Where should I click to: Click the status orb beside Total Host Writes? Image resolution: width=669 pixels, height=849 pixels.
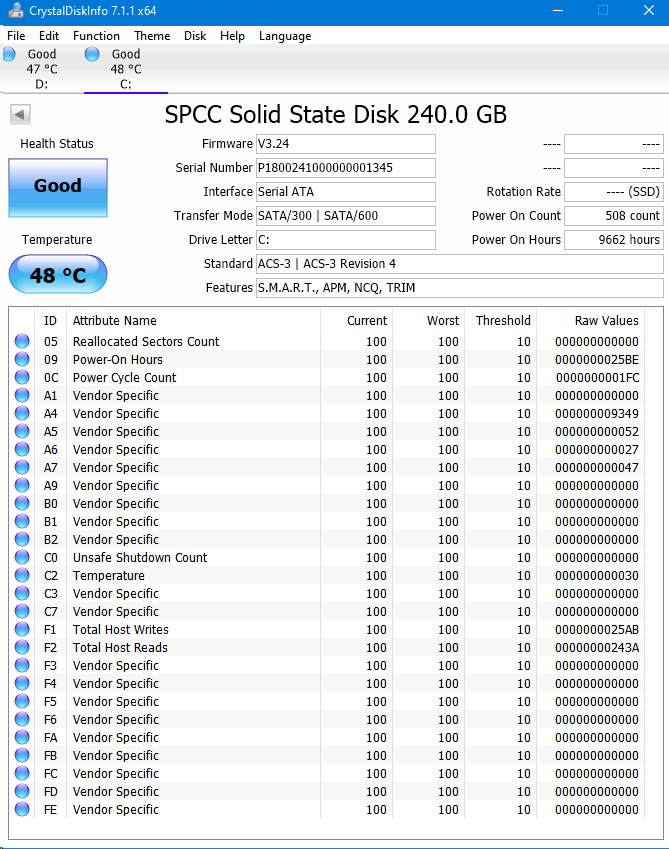(x=22, y=630)
